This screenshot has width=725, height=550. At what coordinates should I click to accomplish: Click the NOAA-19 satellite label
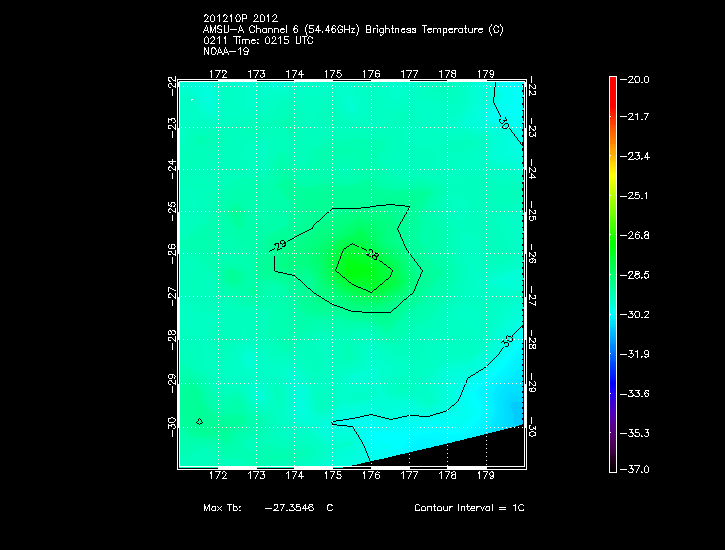click(225, 50)
